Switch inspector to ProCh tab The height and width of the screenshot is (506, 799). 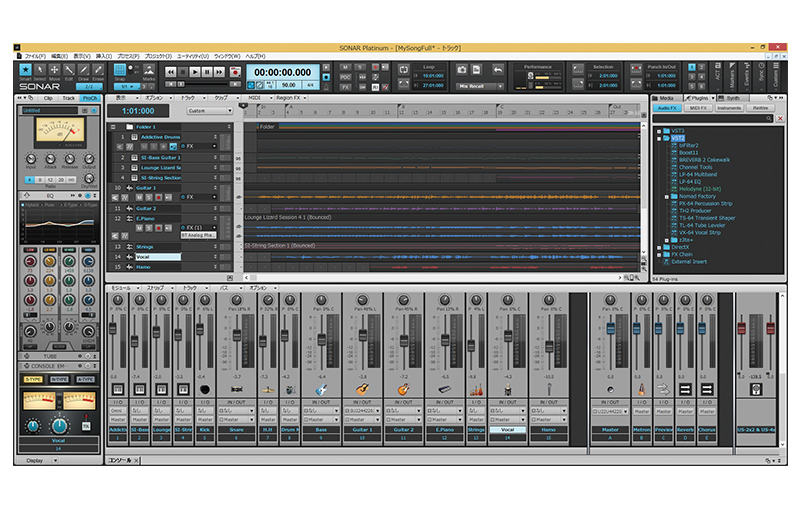pos(90,98)
